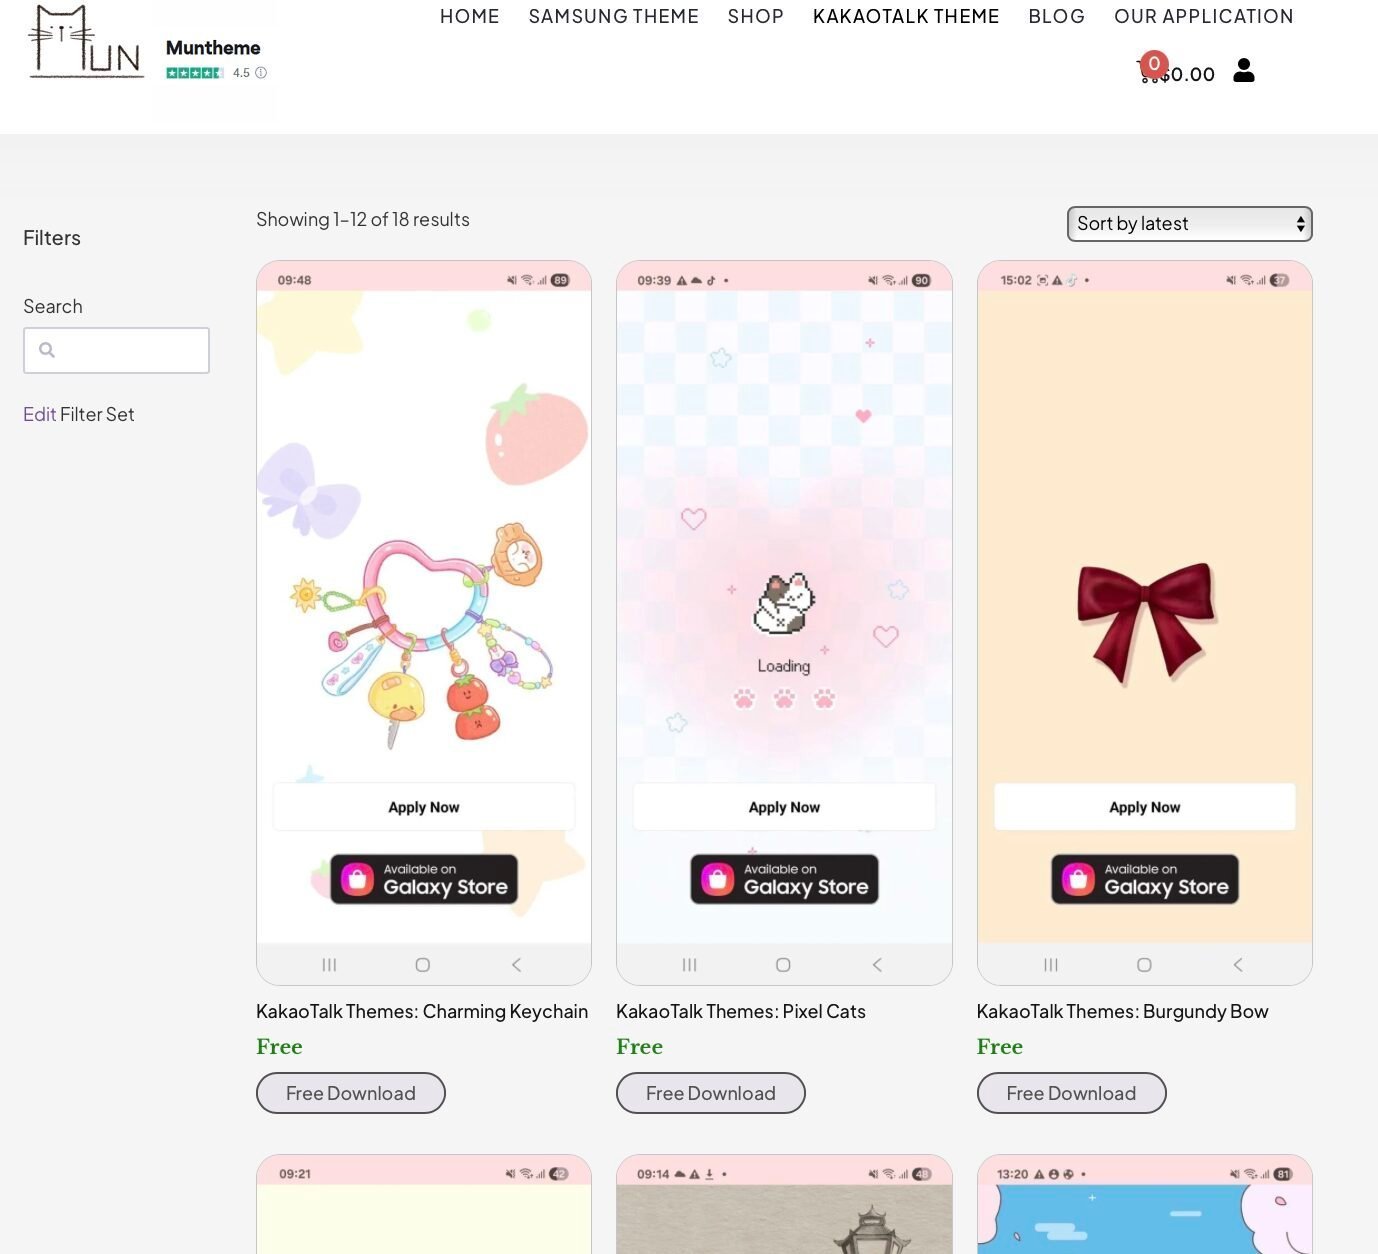Click the Filters heading
The width and height of the screenshot is (1378, 1254).
tap(52, 237)
